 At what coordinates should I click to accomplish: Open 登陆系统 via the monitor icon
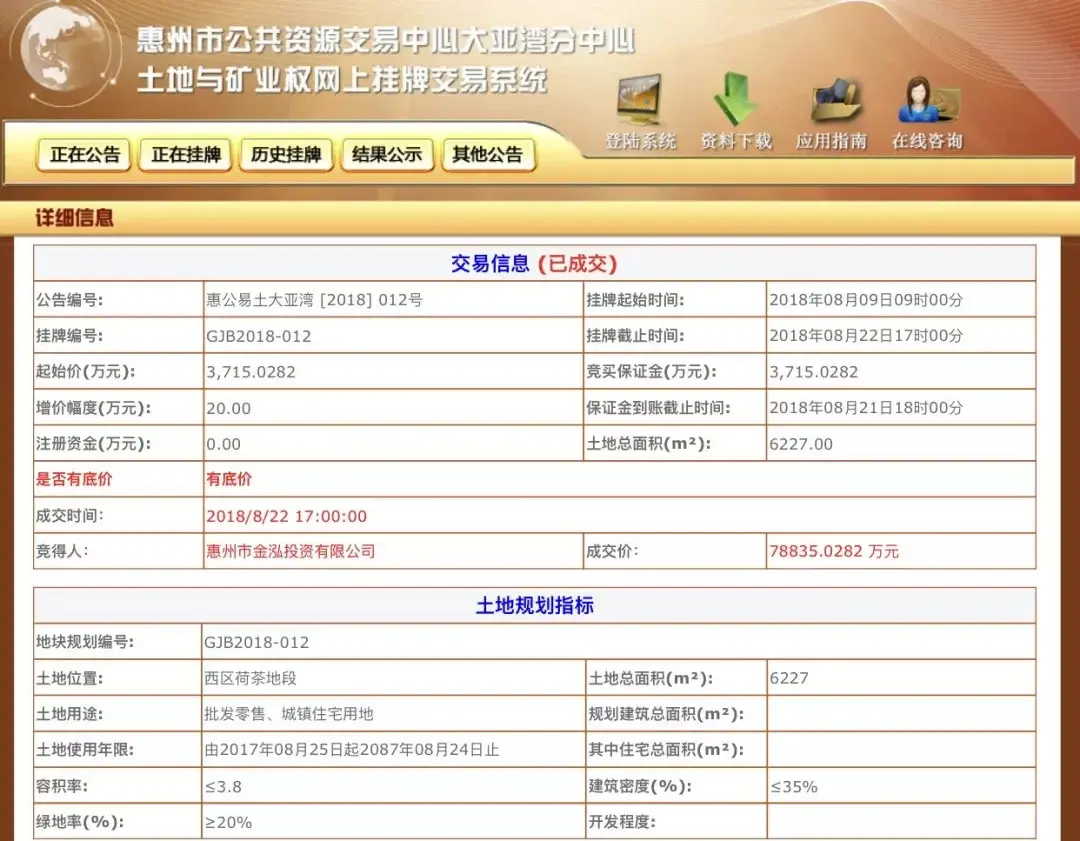[640, 100]
